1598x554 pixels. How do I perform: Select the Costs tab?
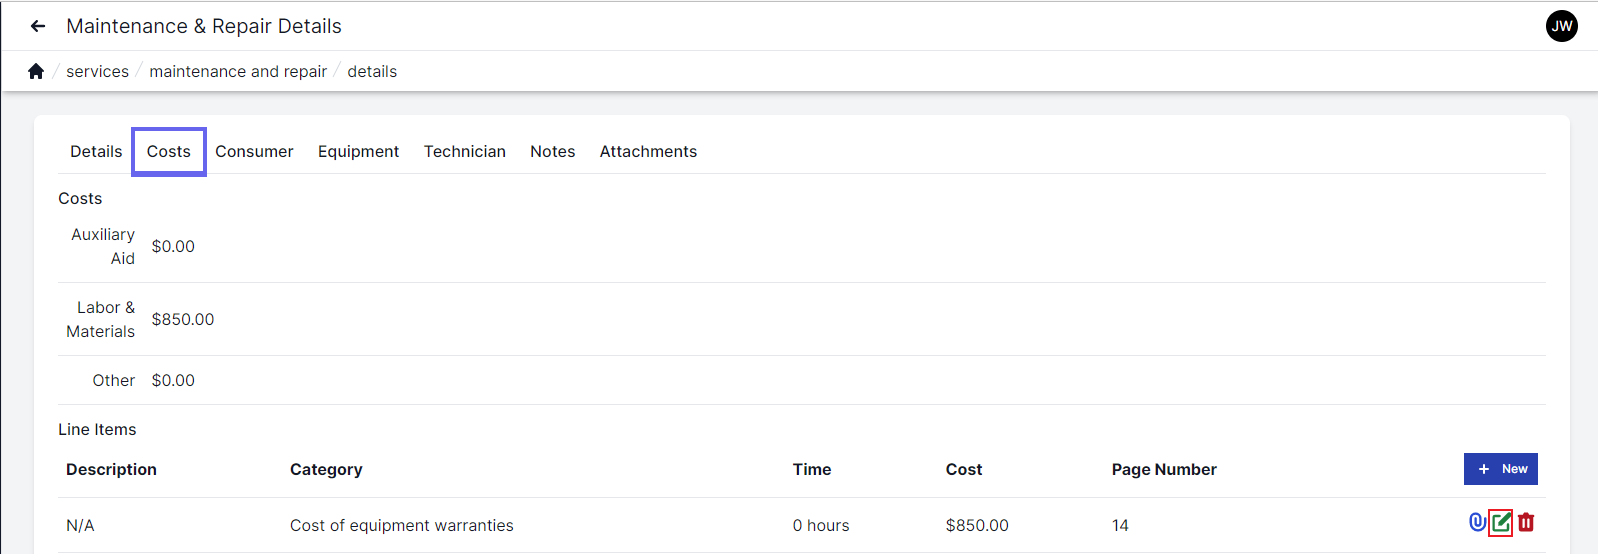168,151
